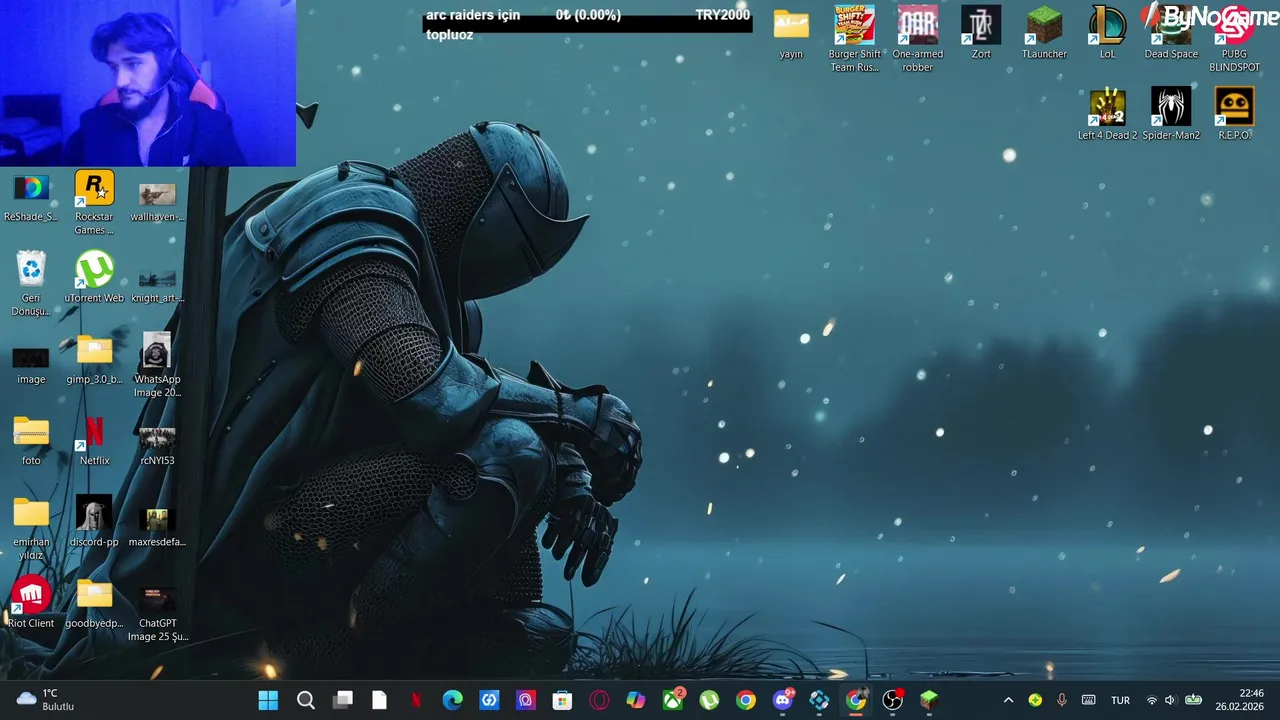1280x720 pixels.
Task: Open taskbar Search magnifier
Action: (306, 700)
